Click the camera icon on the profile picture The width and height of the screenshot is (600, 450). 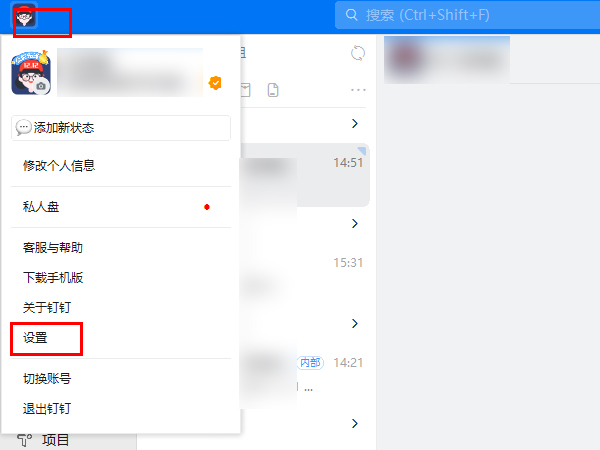pyautogui.click(x=41, y=86)
